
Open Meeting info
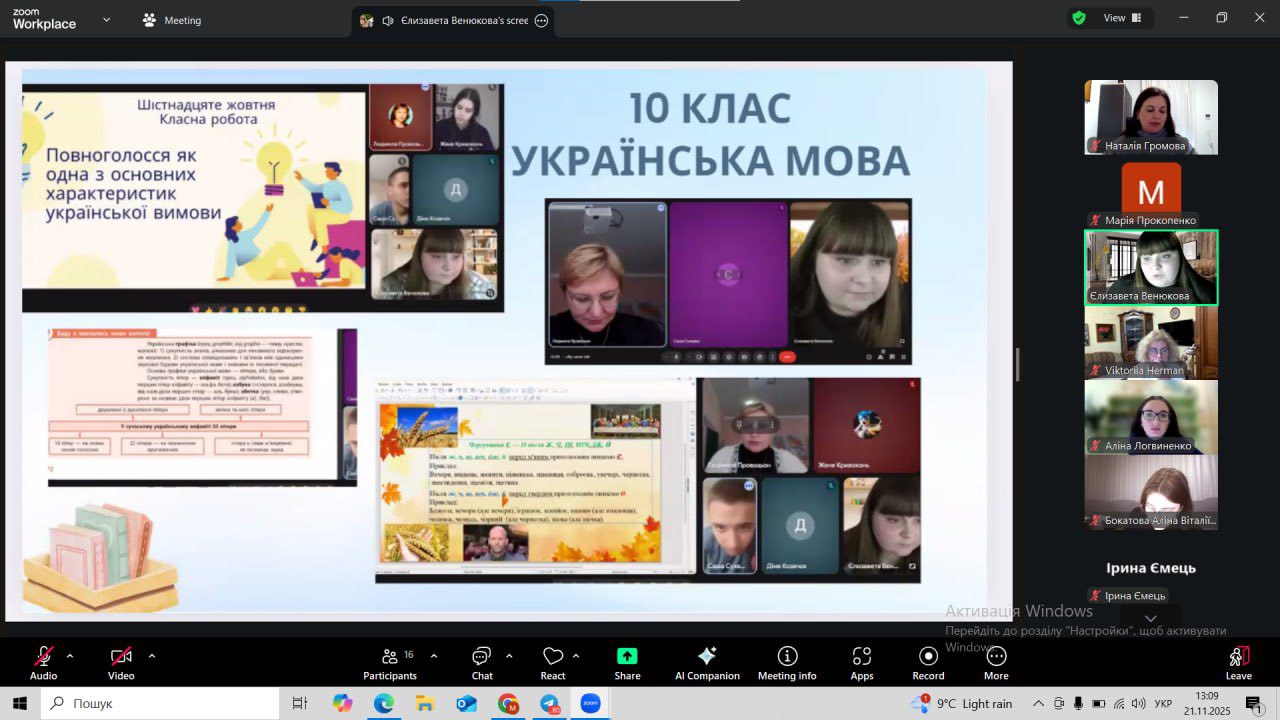pos(787,662)
